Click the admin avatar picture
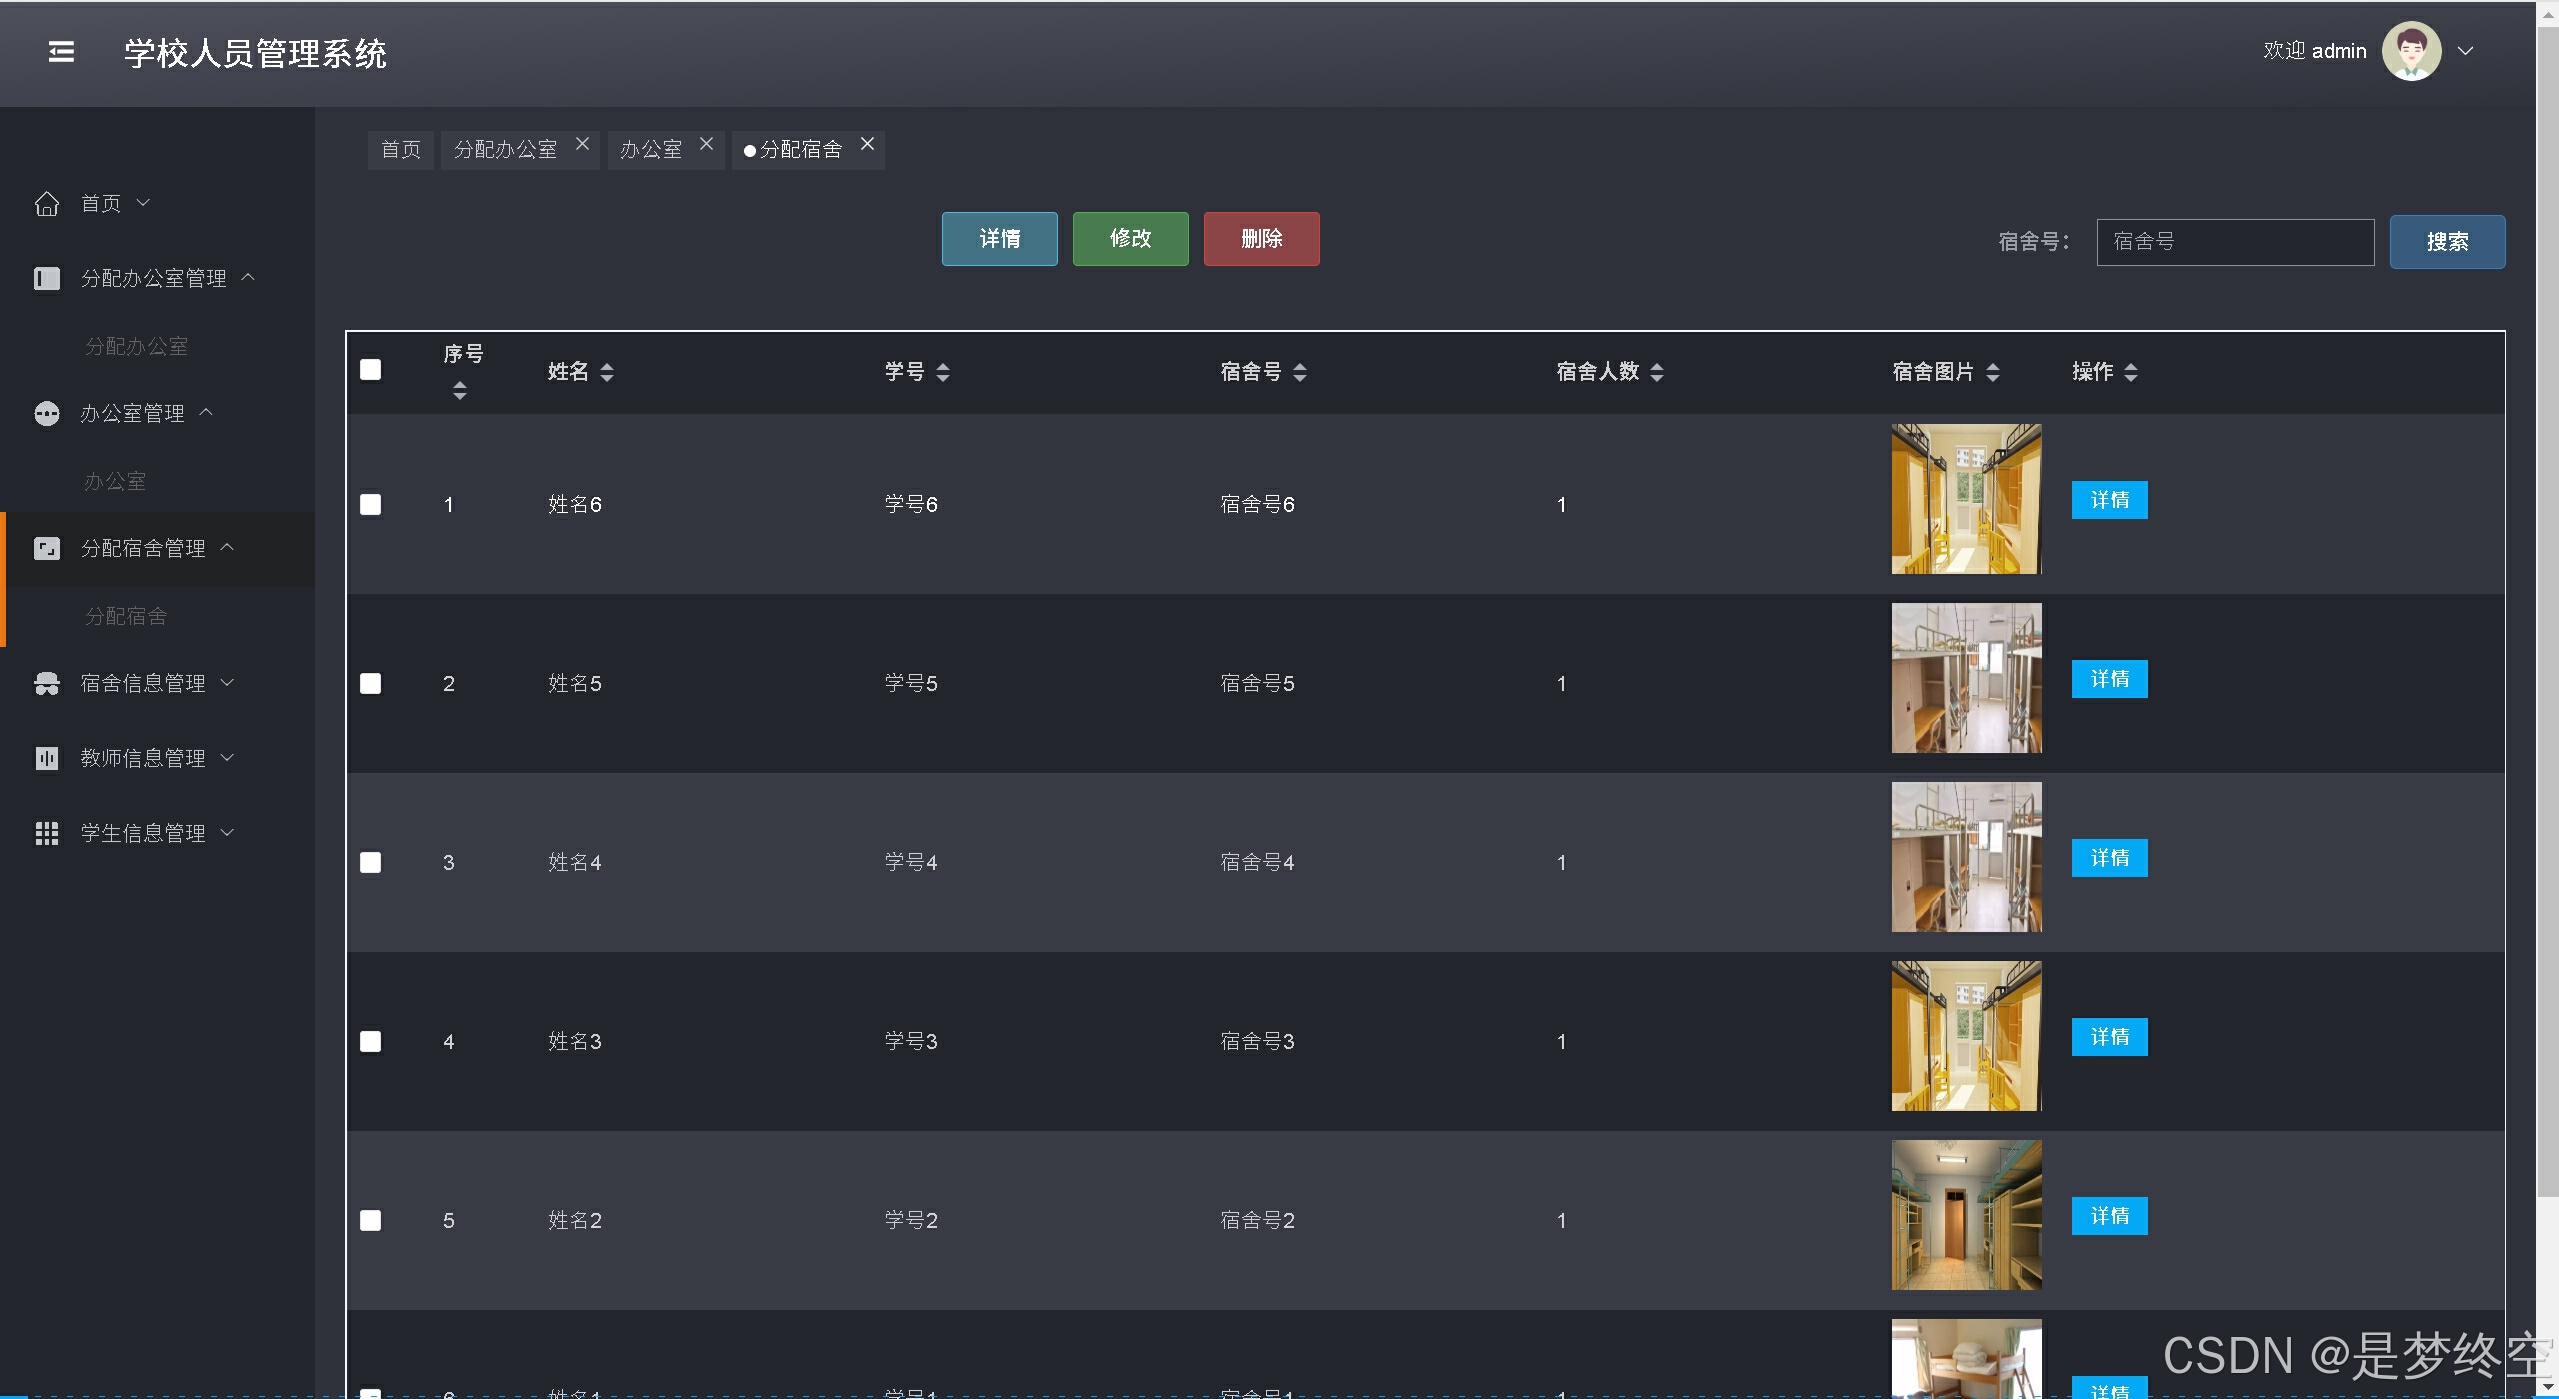The height and width of the screenshot is (1399, 2559). (x=2411, y=51)
